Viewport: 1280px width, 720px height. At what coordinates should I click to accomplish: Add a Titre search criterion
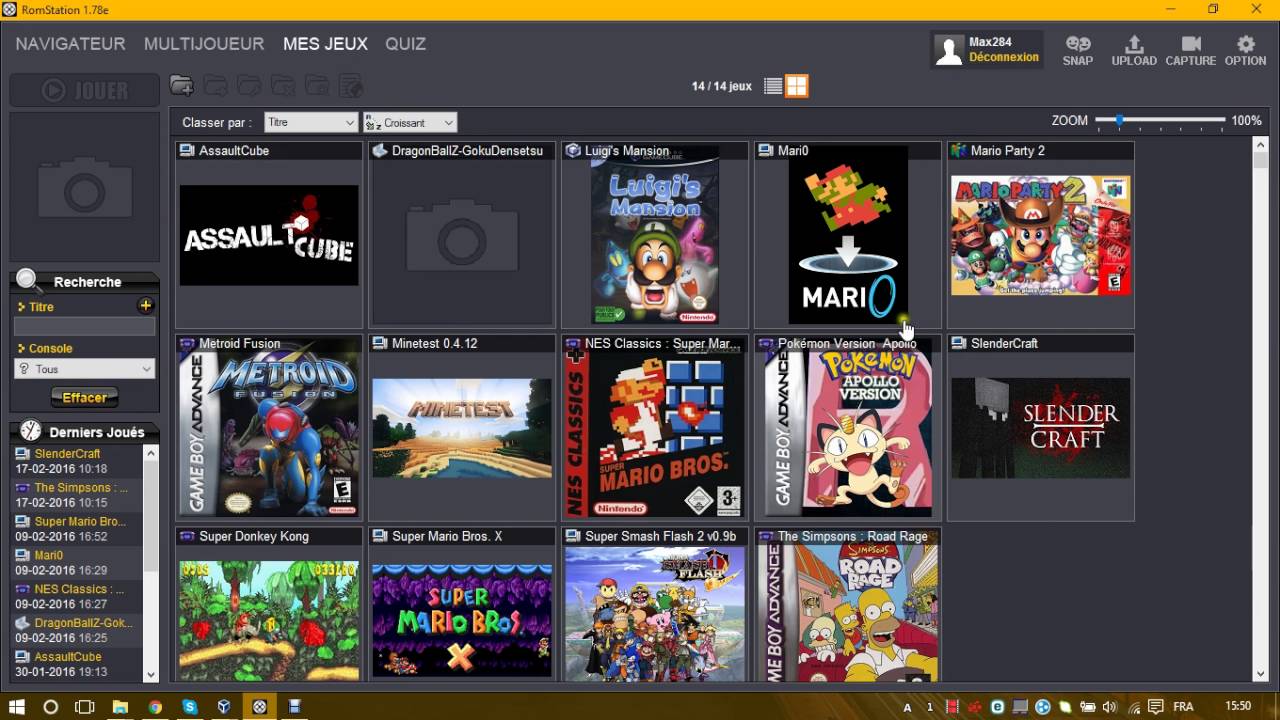click(x=146, y=306)
